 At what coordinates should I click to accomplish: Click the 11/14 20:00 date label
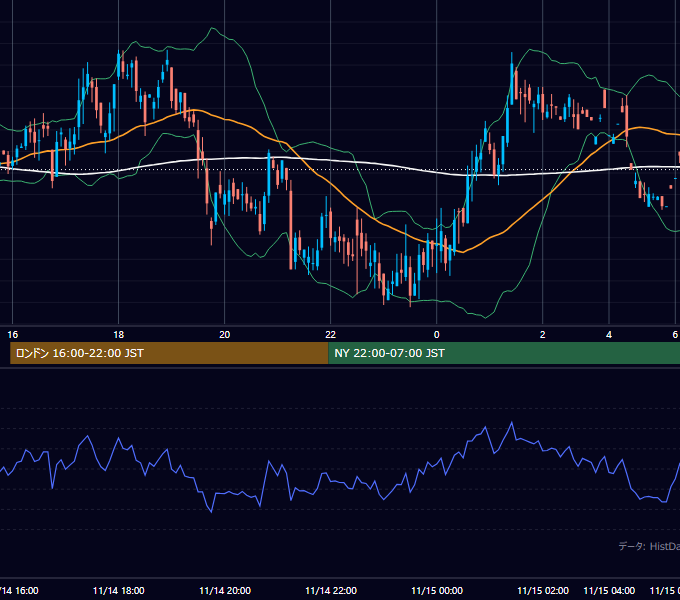tap(225, 591)
